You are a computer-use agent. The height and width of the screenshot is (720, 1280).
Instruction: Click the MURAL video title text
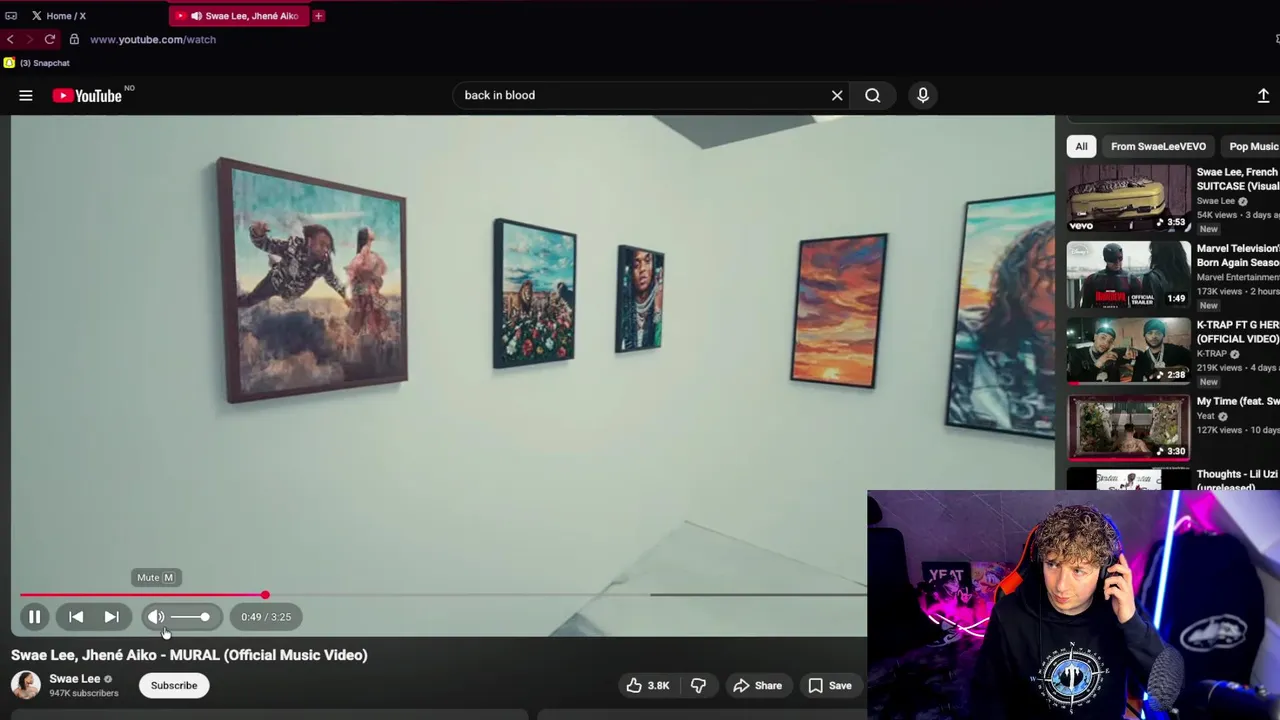pyautogui.click(x=189, y=655)
